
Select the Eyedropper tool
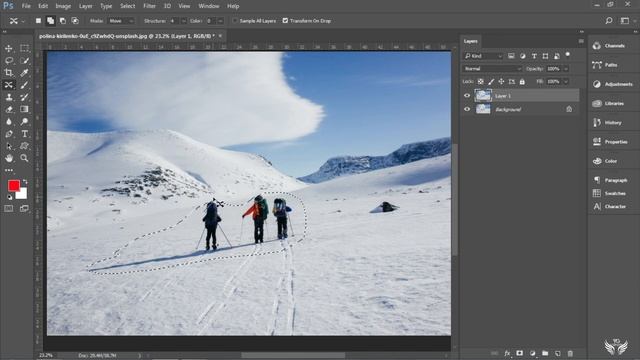[24, 73]
